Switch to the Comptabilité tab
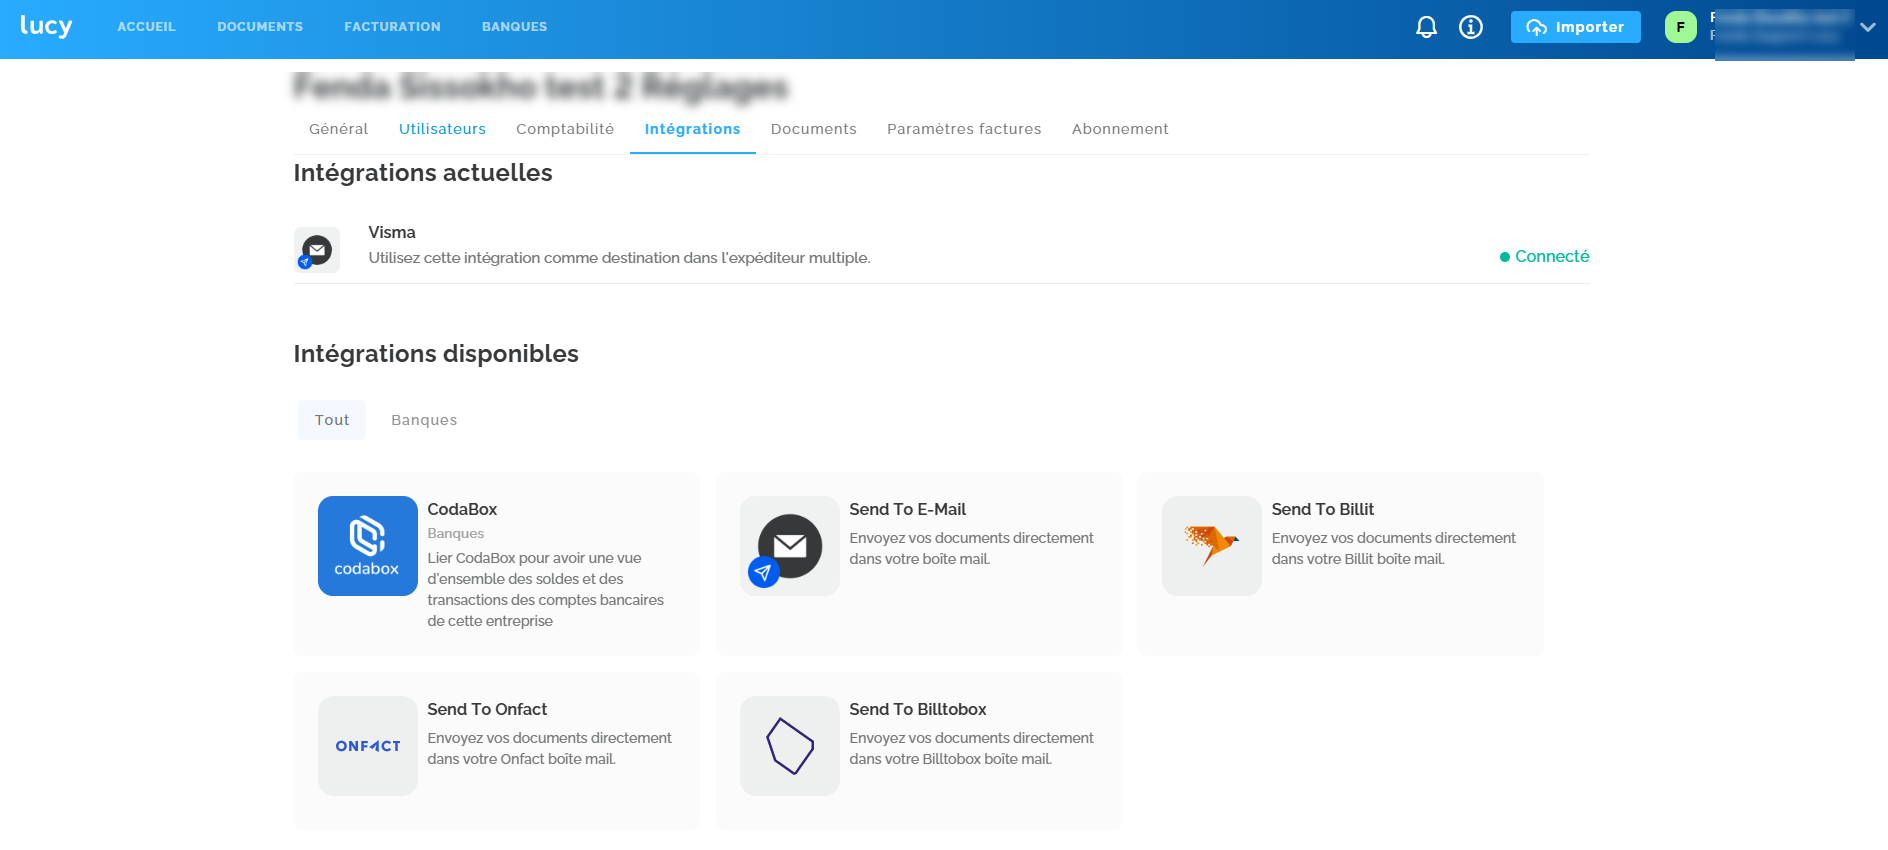Image resolution: width=1888 pixels, height=850 pixels. tap(565, 129)
